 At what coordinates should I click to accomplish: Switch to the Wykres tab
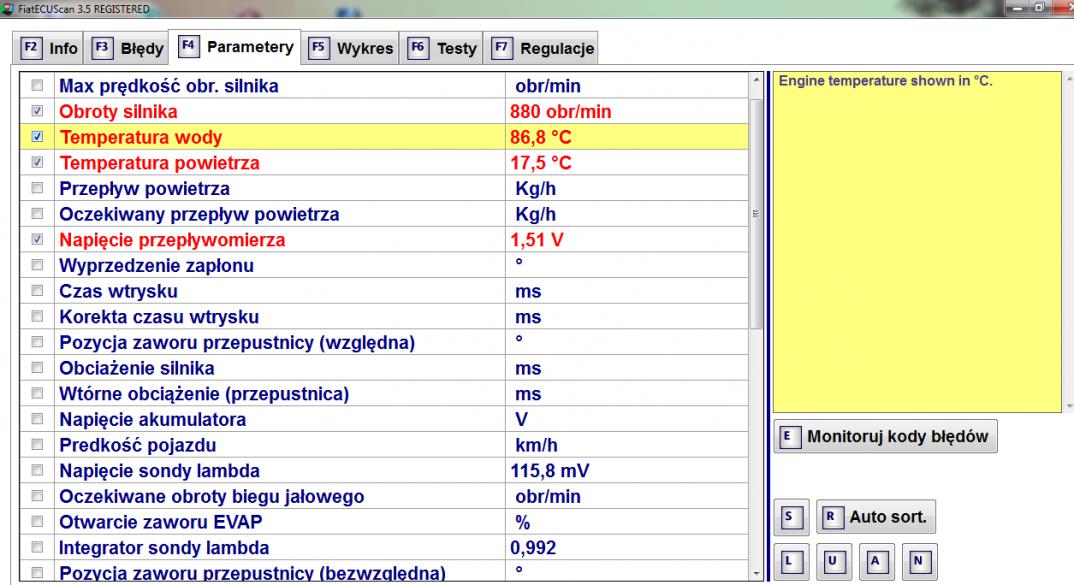coord(351,48)
